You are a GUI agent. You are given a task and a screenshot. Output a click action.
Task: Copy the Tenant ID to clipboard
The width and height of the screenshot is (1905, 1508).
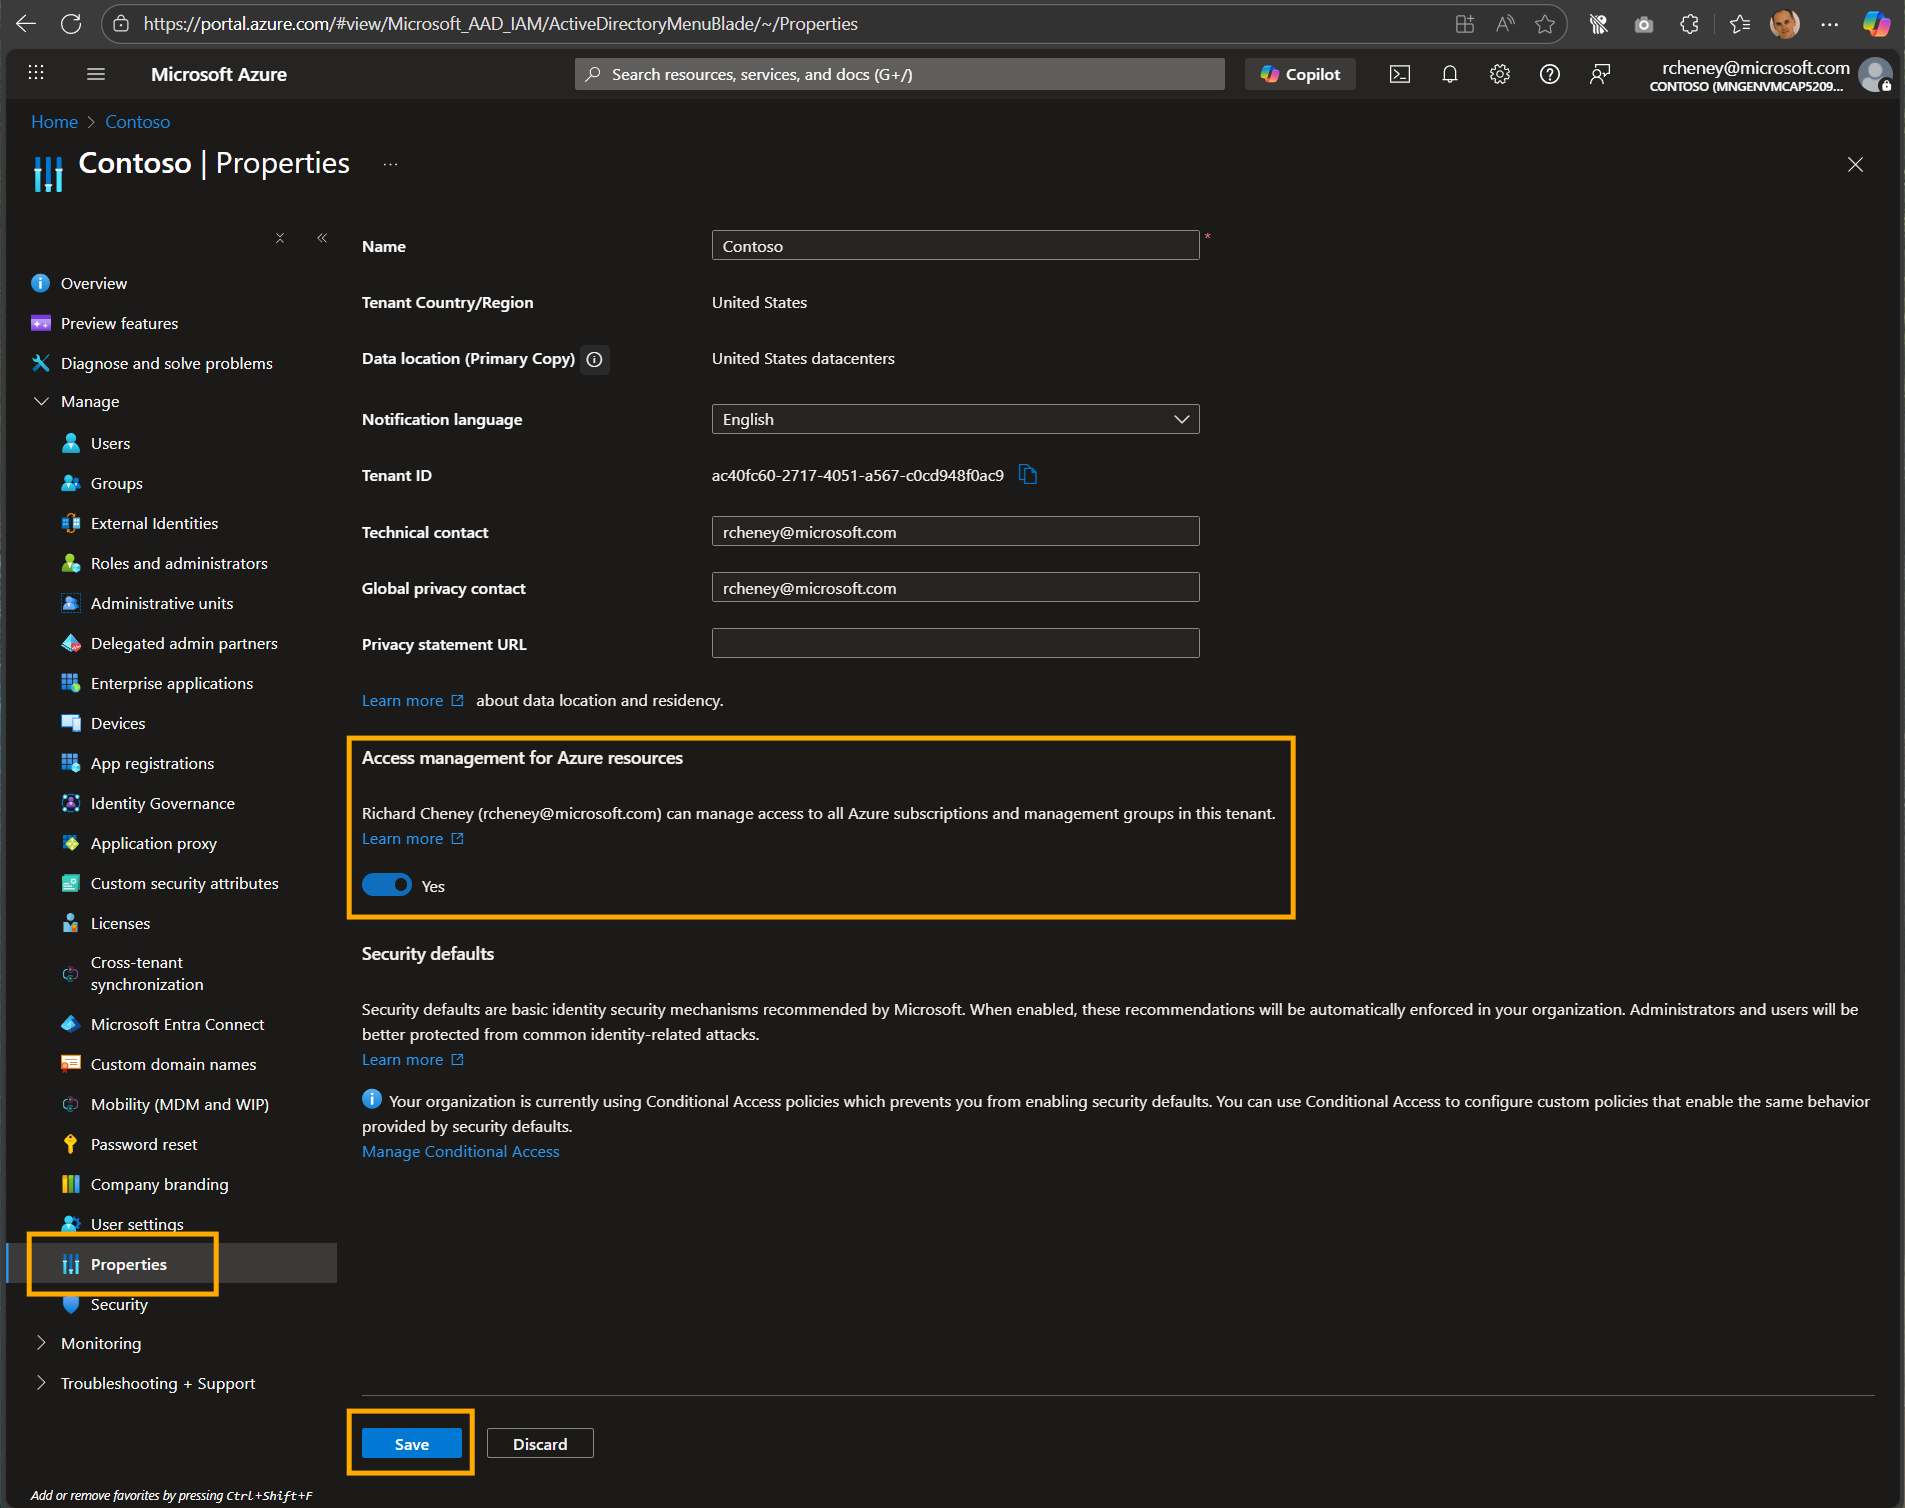pyautogui.click(x=1028, y=475)
